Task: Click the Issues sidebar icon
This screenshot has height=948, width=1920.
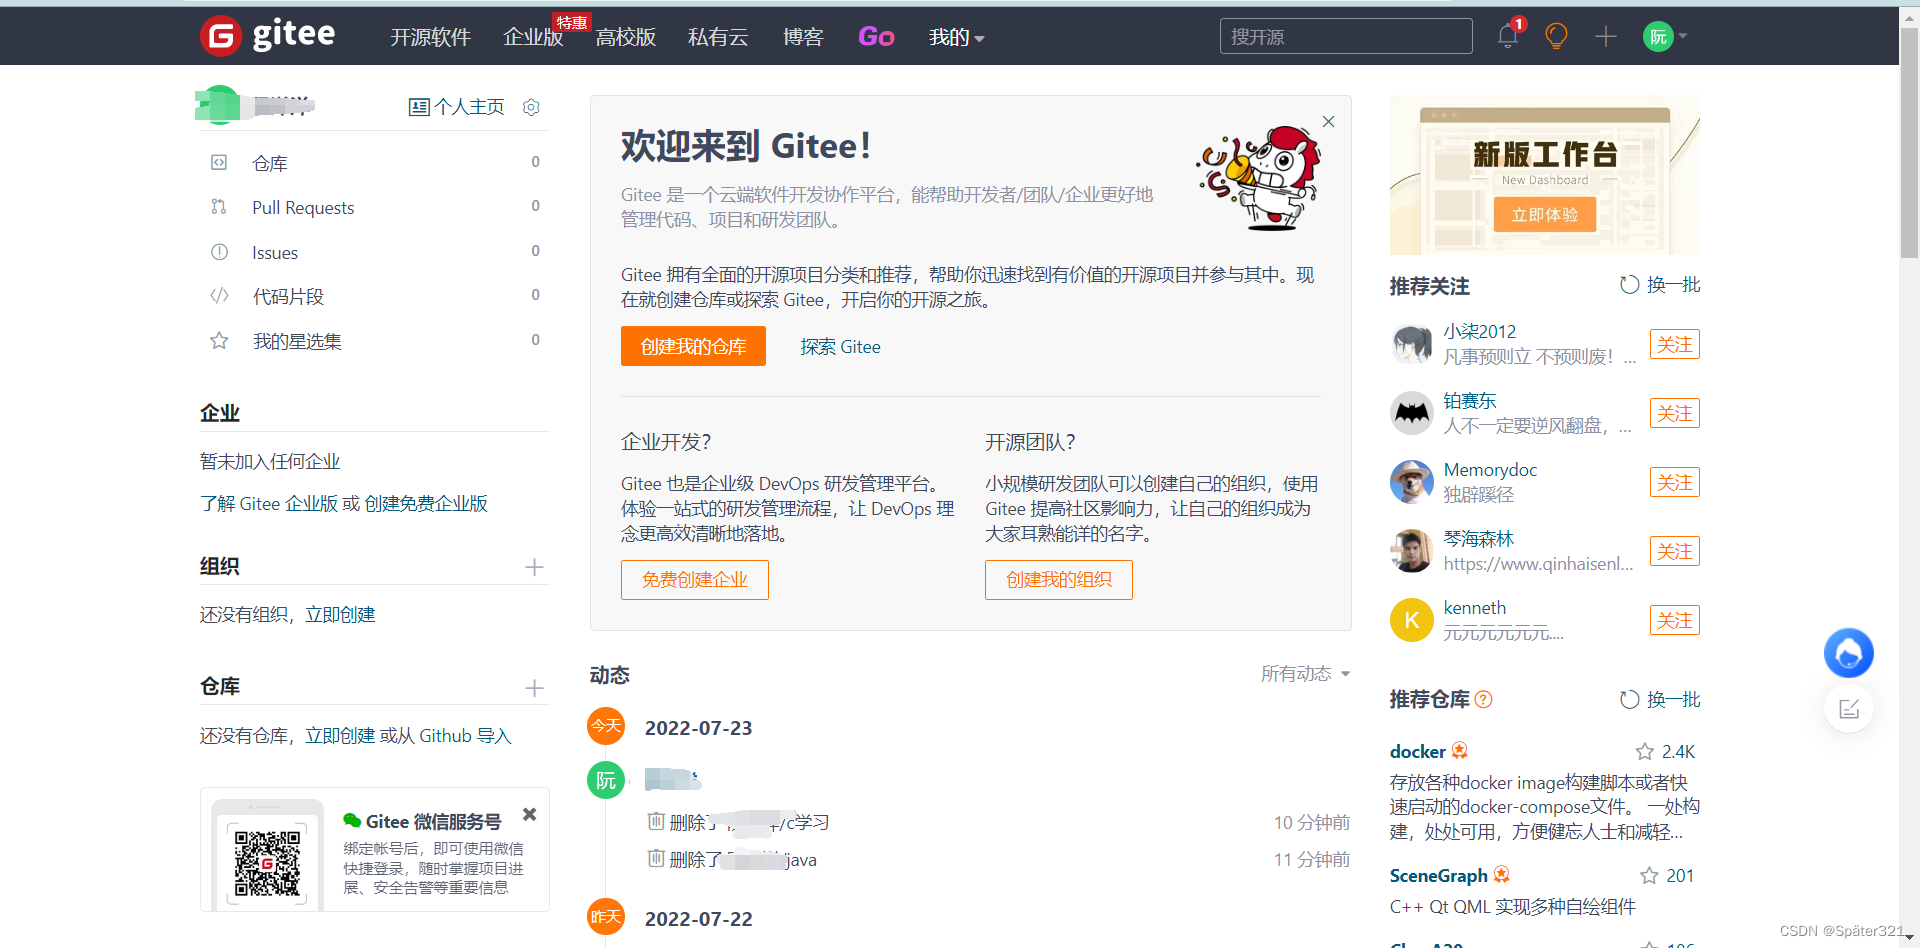Action: click(219, 252)
